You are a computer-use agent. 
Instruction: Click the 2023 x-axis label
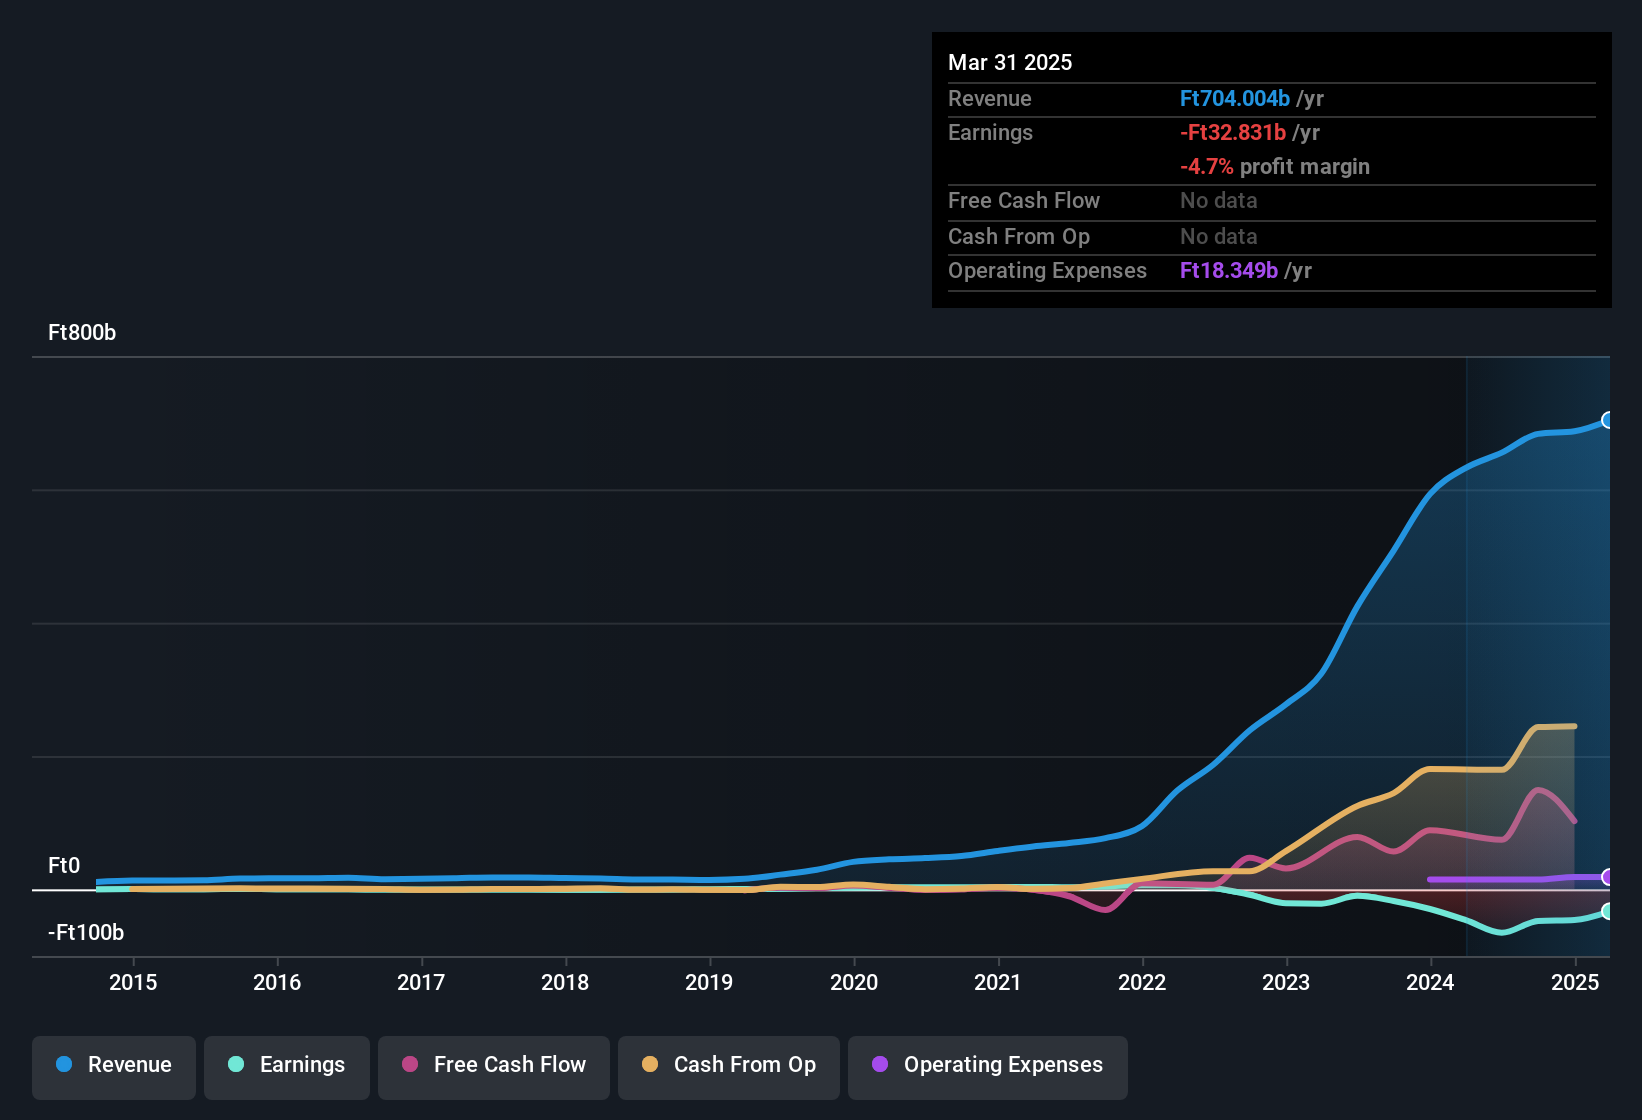tap(1286, 982)
